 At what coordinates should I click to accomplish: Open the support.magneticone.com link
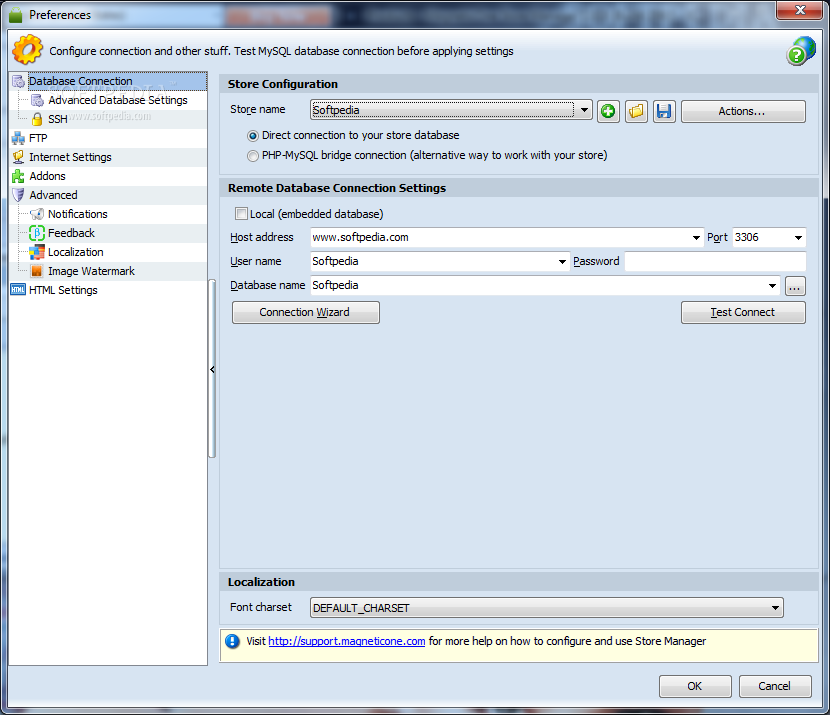(x=347, y=641)
